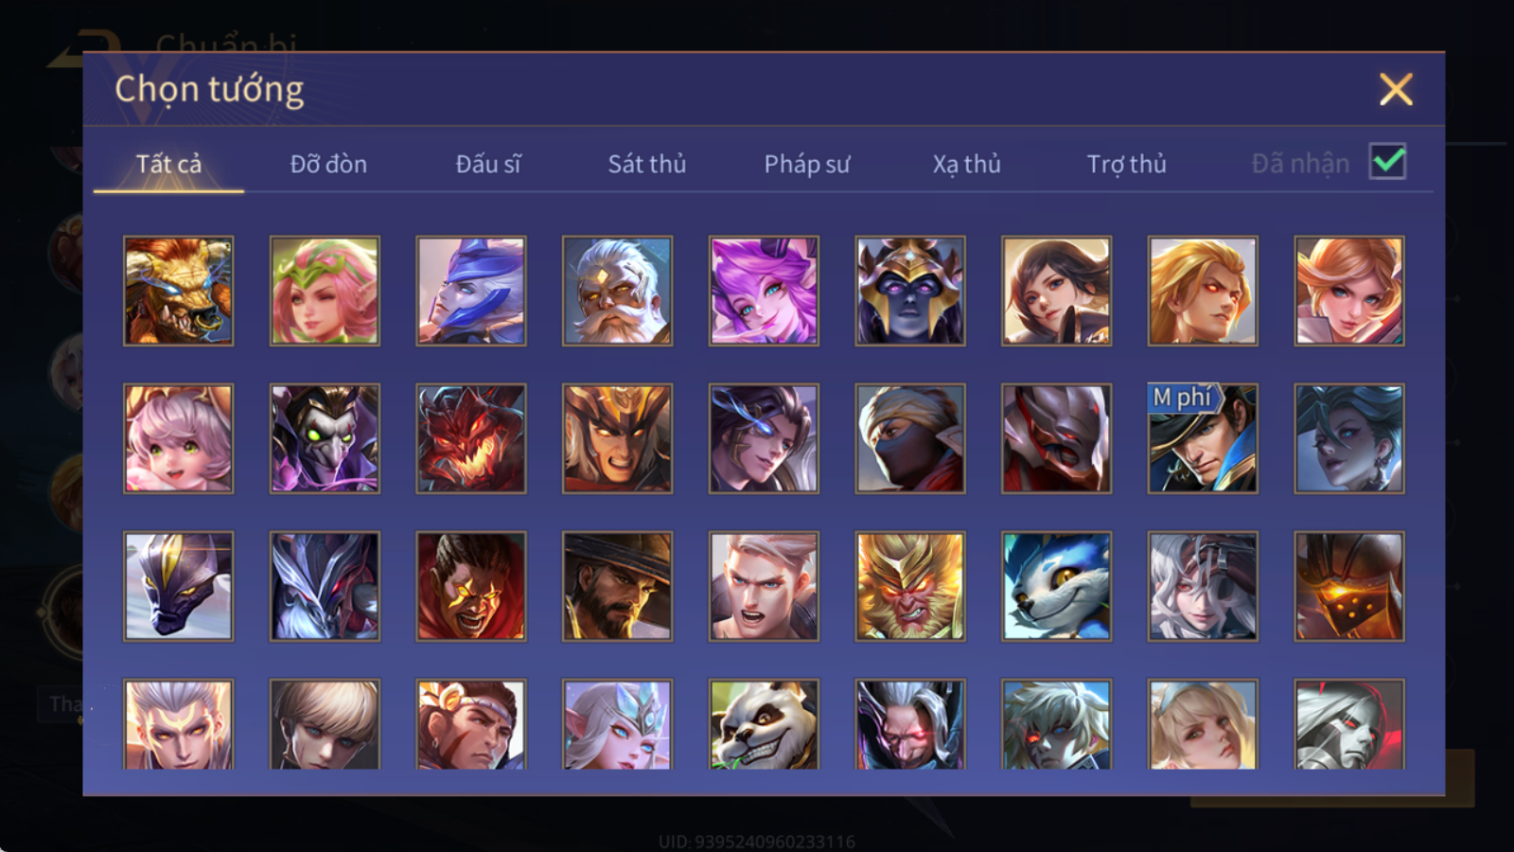Select the golden dragon beast hero portrait

178,291
